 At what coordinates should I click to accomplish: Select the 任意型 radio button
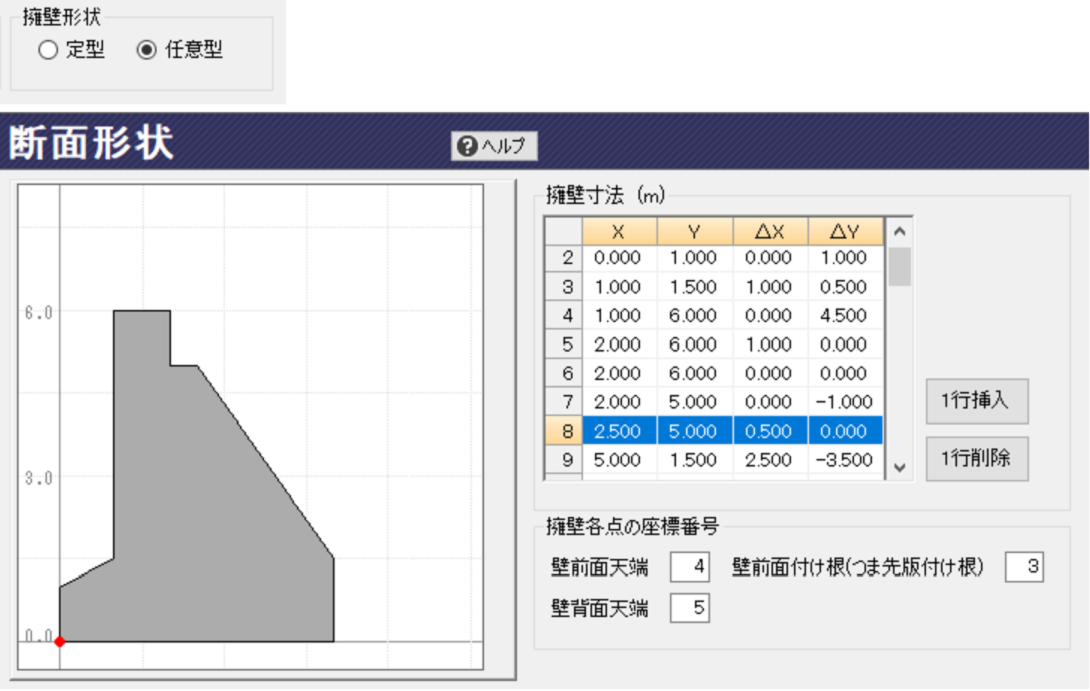coord(147,50)
